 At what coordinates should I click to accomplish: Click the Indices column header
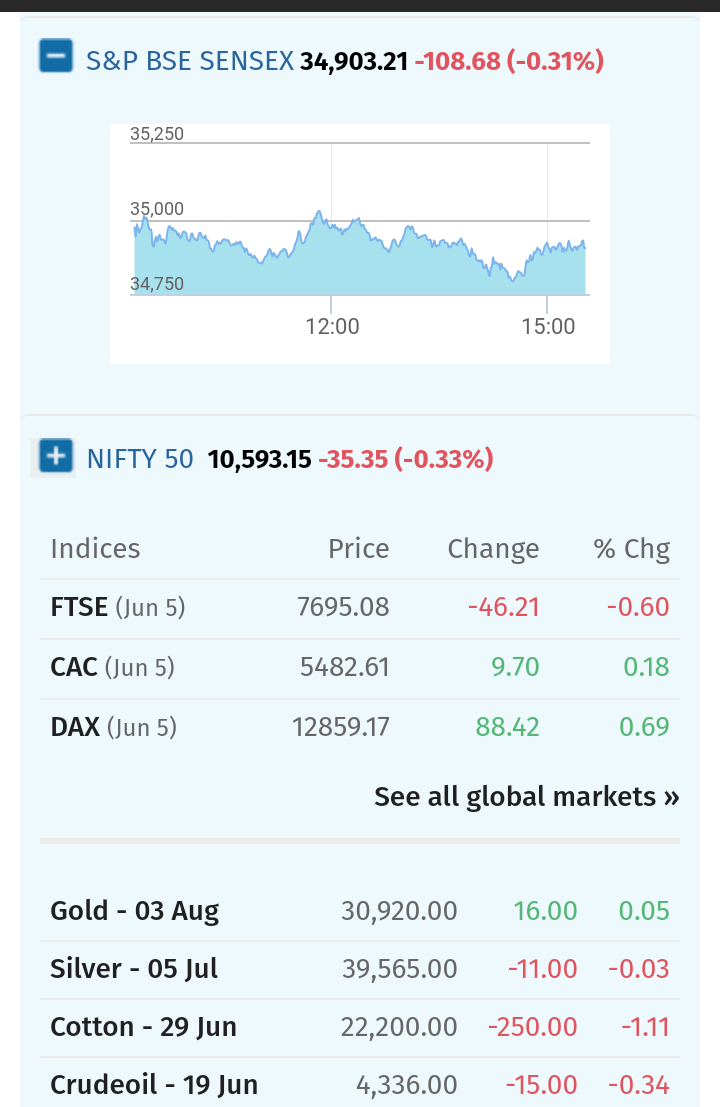pos(95,549)
